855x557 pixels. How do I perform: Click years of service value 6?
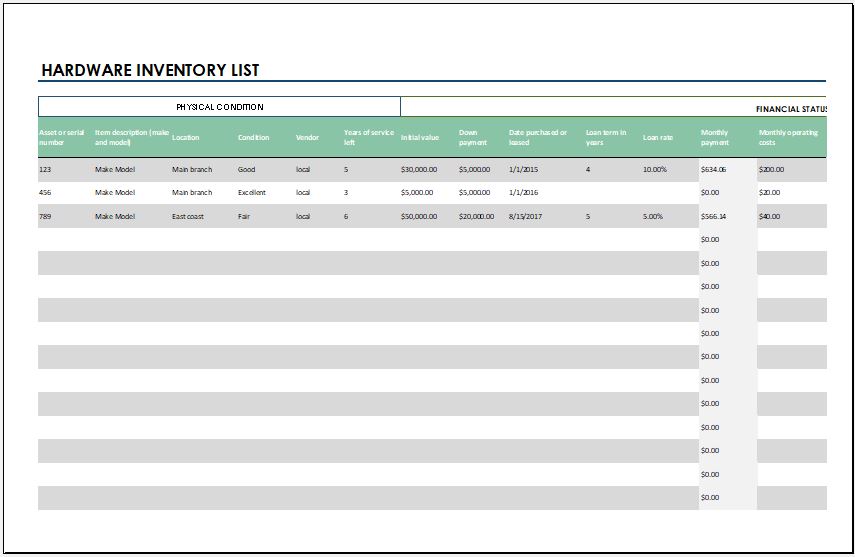click(x=346, y=217)
